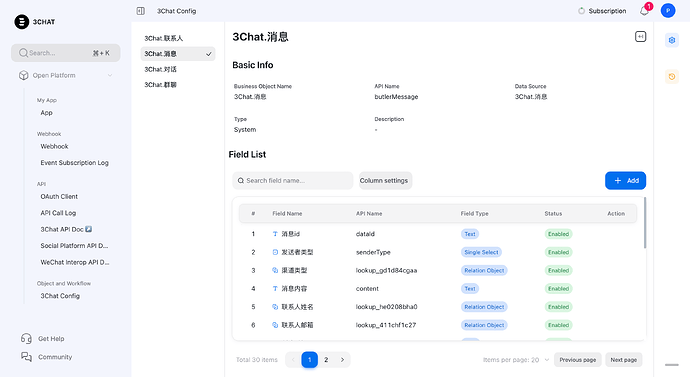690x377 pixels.
Task: Click the Subscription status icon
Action: [x=581, y=11]
